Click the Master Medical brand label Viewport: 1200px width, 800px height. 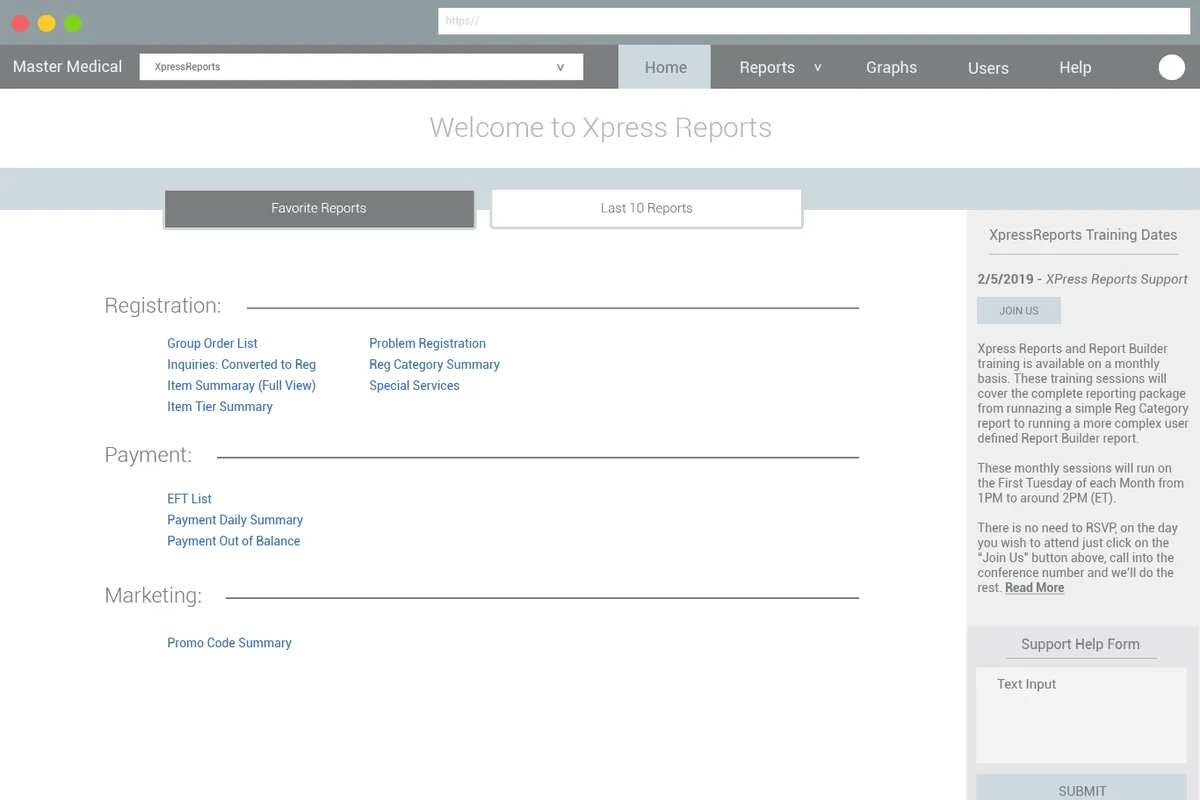(67, 66)
